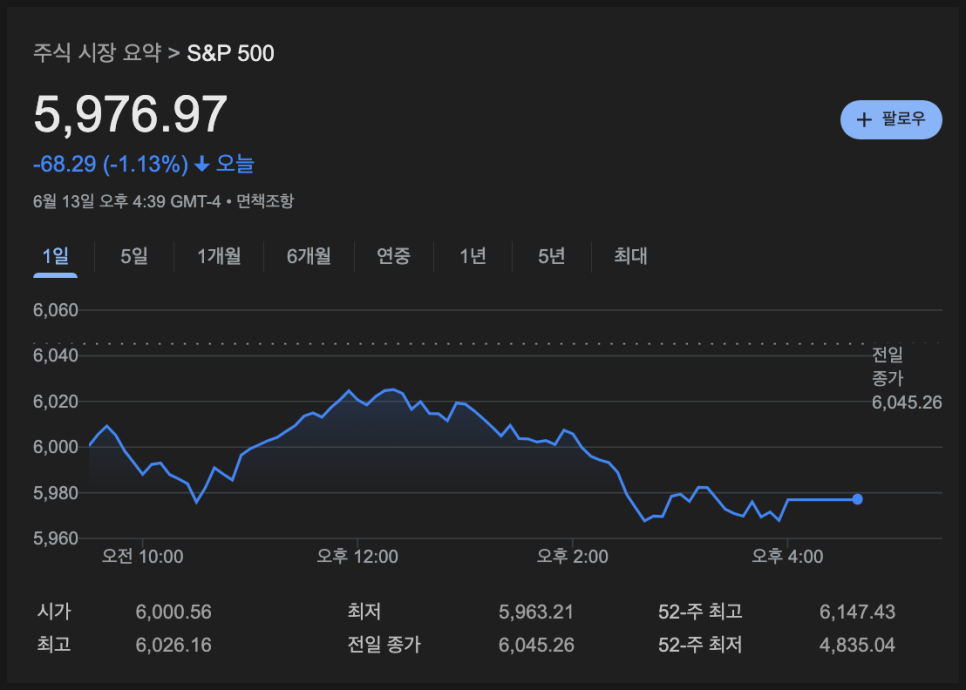Click the 5,960 price axis label

pos(55,538)
